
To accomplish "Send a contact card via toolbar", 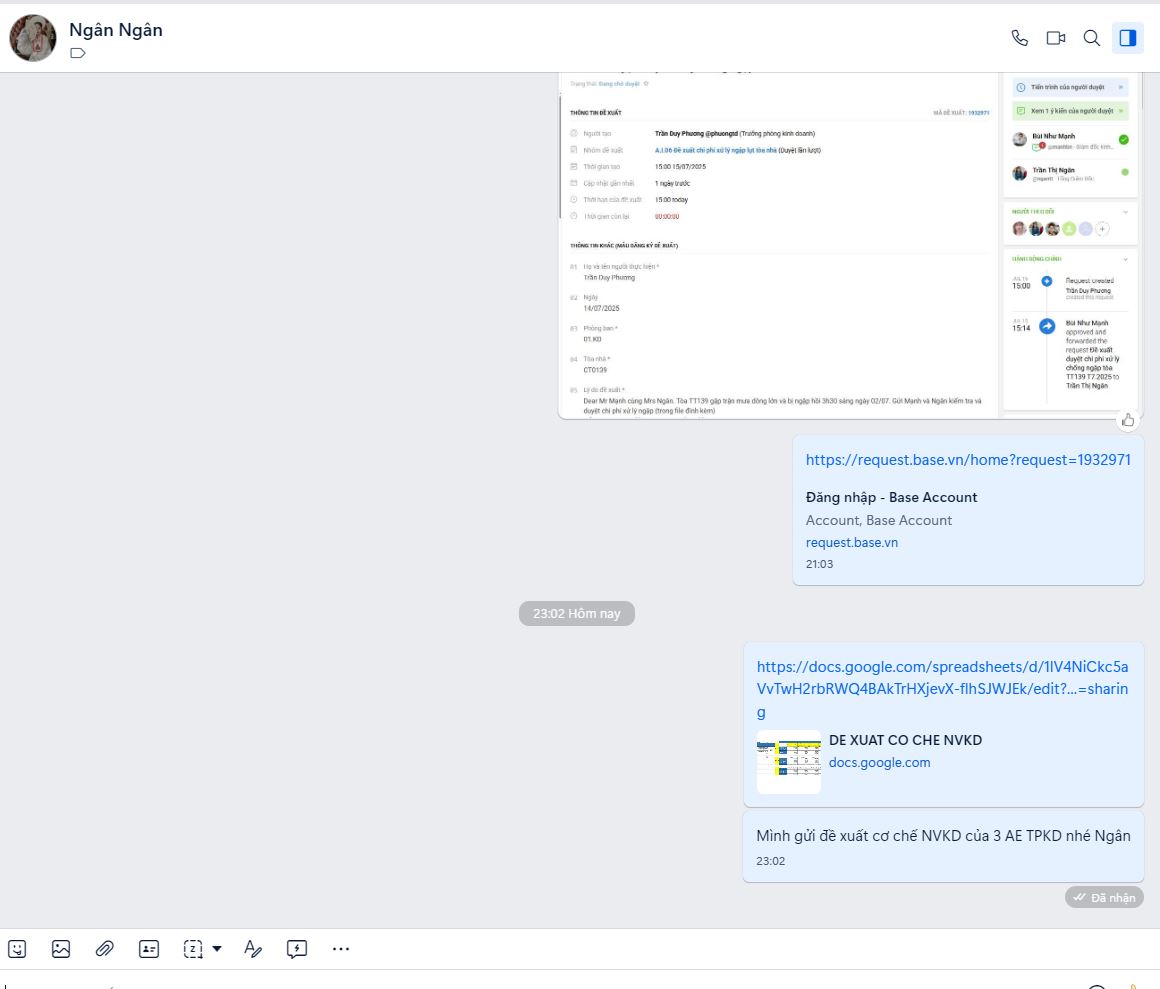I will pyautogui.click(x=149, y=949).
